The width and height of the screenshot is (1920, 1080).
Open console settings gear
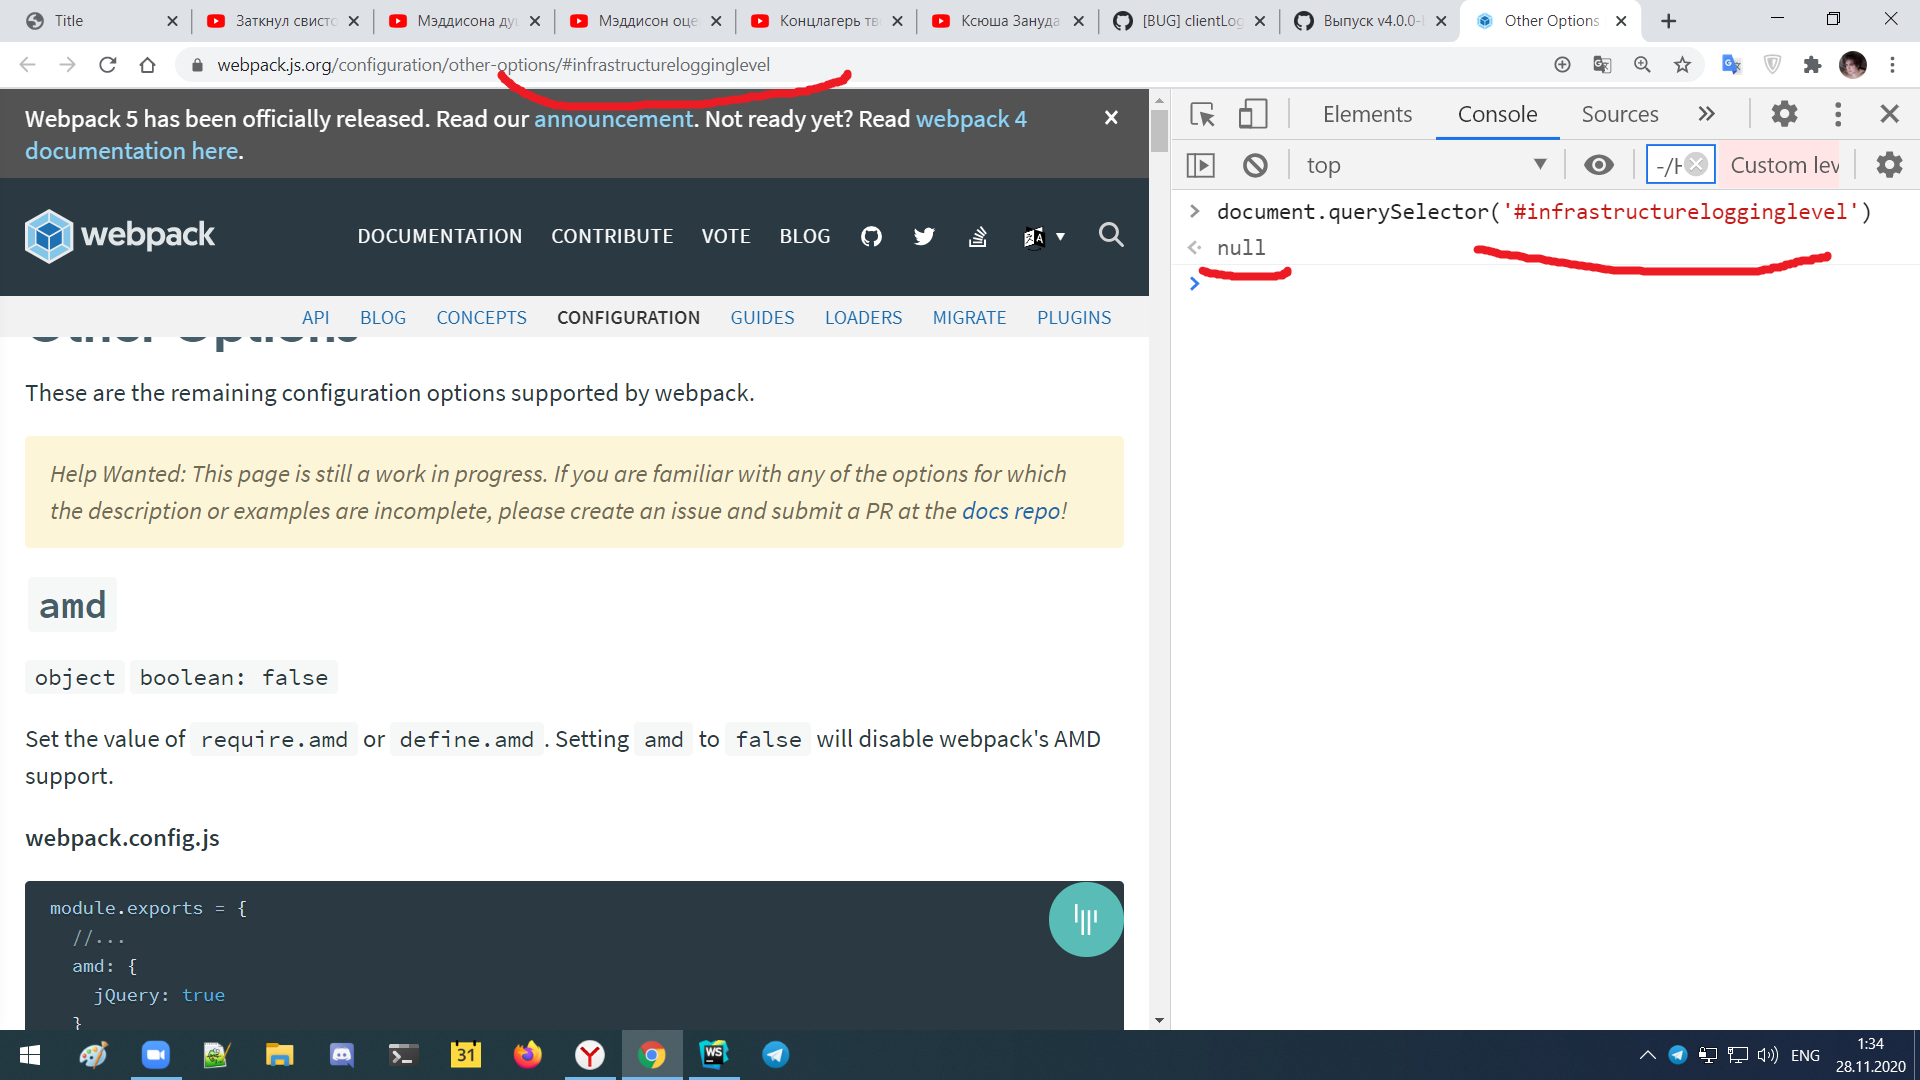[1888, 164]
